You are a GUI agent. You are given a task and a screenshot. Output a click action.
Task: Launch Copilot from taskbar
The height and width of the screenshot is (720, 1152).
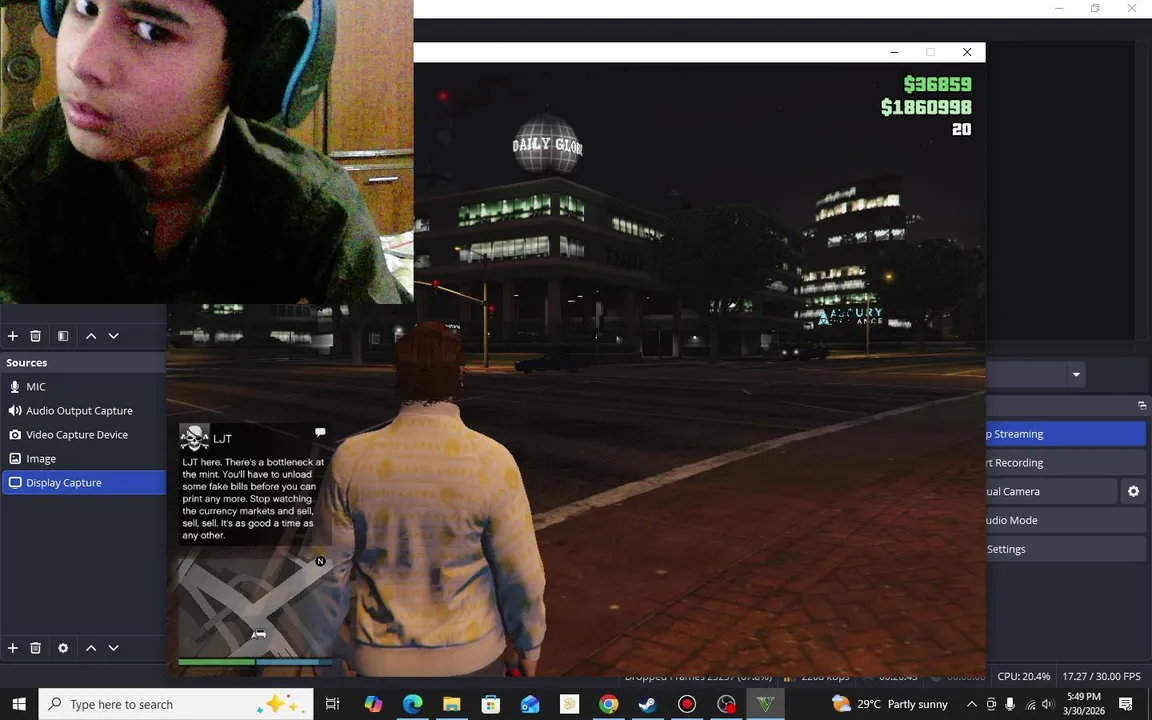[x=373, y=705]
